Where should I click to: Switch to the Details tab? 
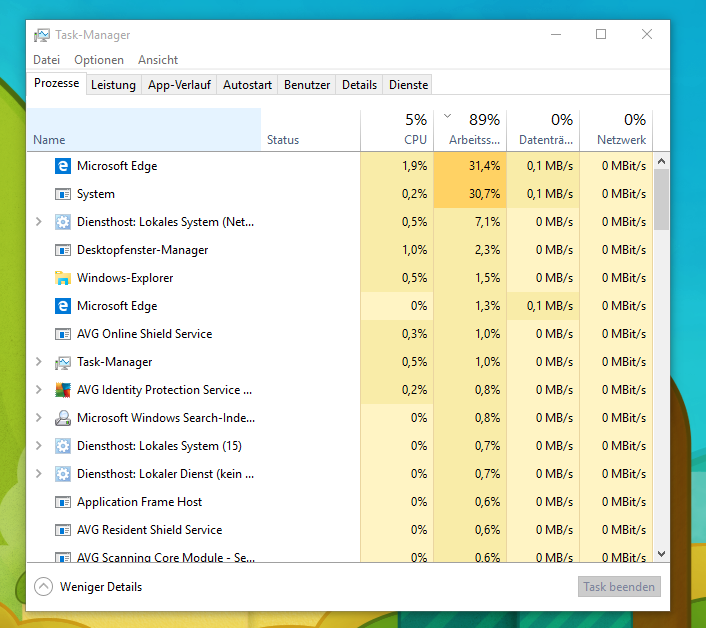click(x=359, y=85)
